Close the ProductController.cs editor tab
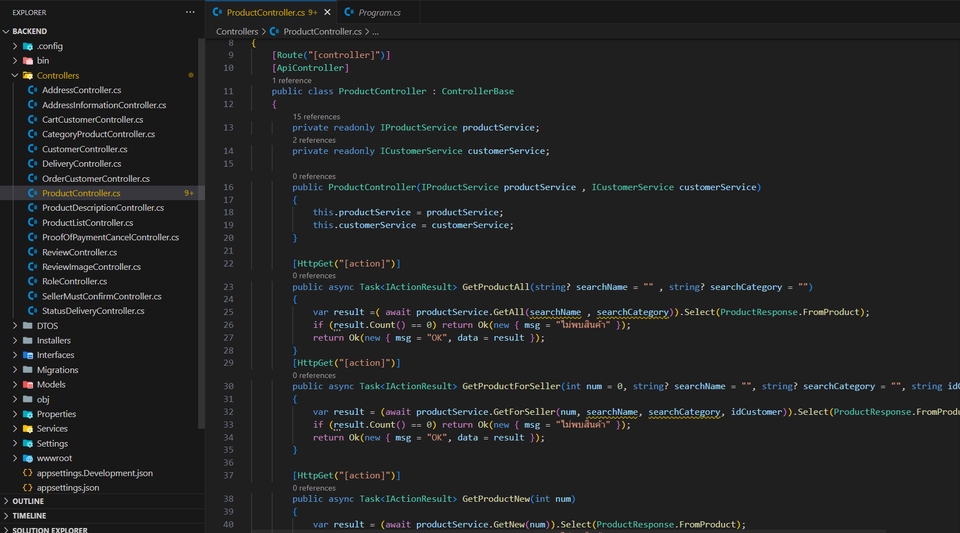This screenshot has height=533, width=960. point(327,12)
